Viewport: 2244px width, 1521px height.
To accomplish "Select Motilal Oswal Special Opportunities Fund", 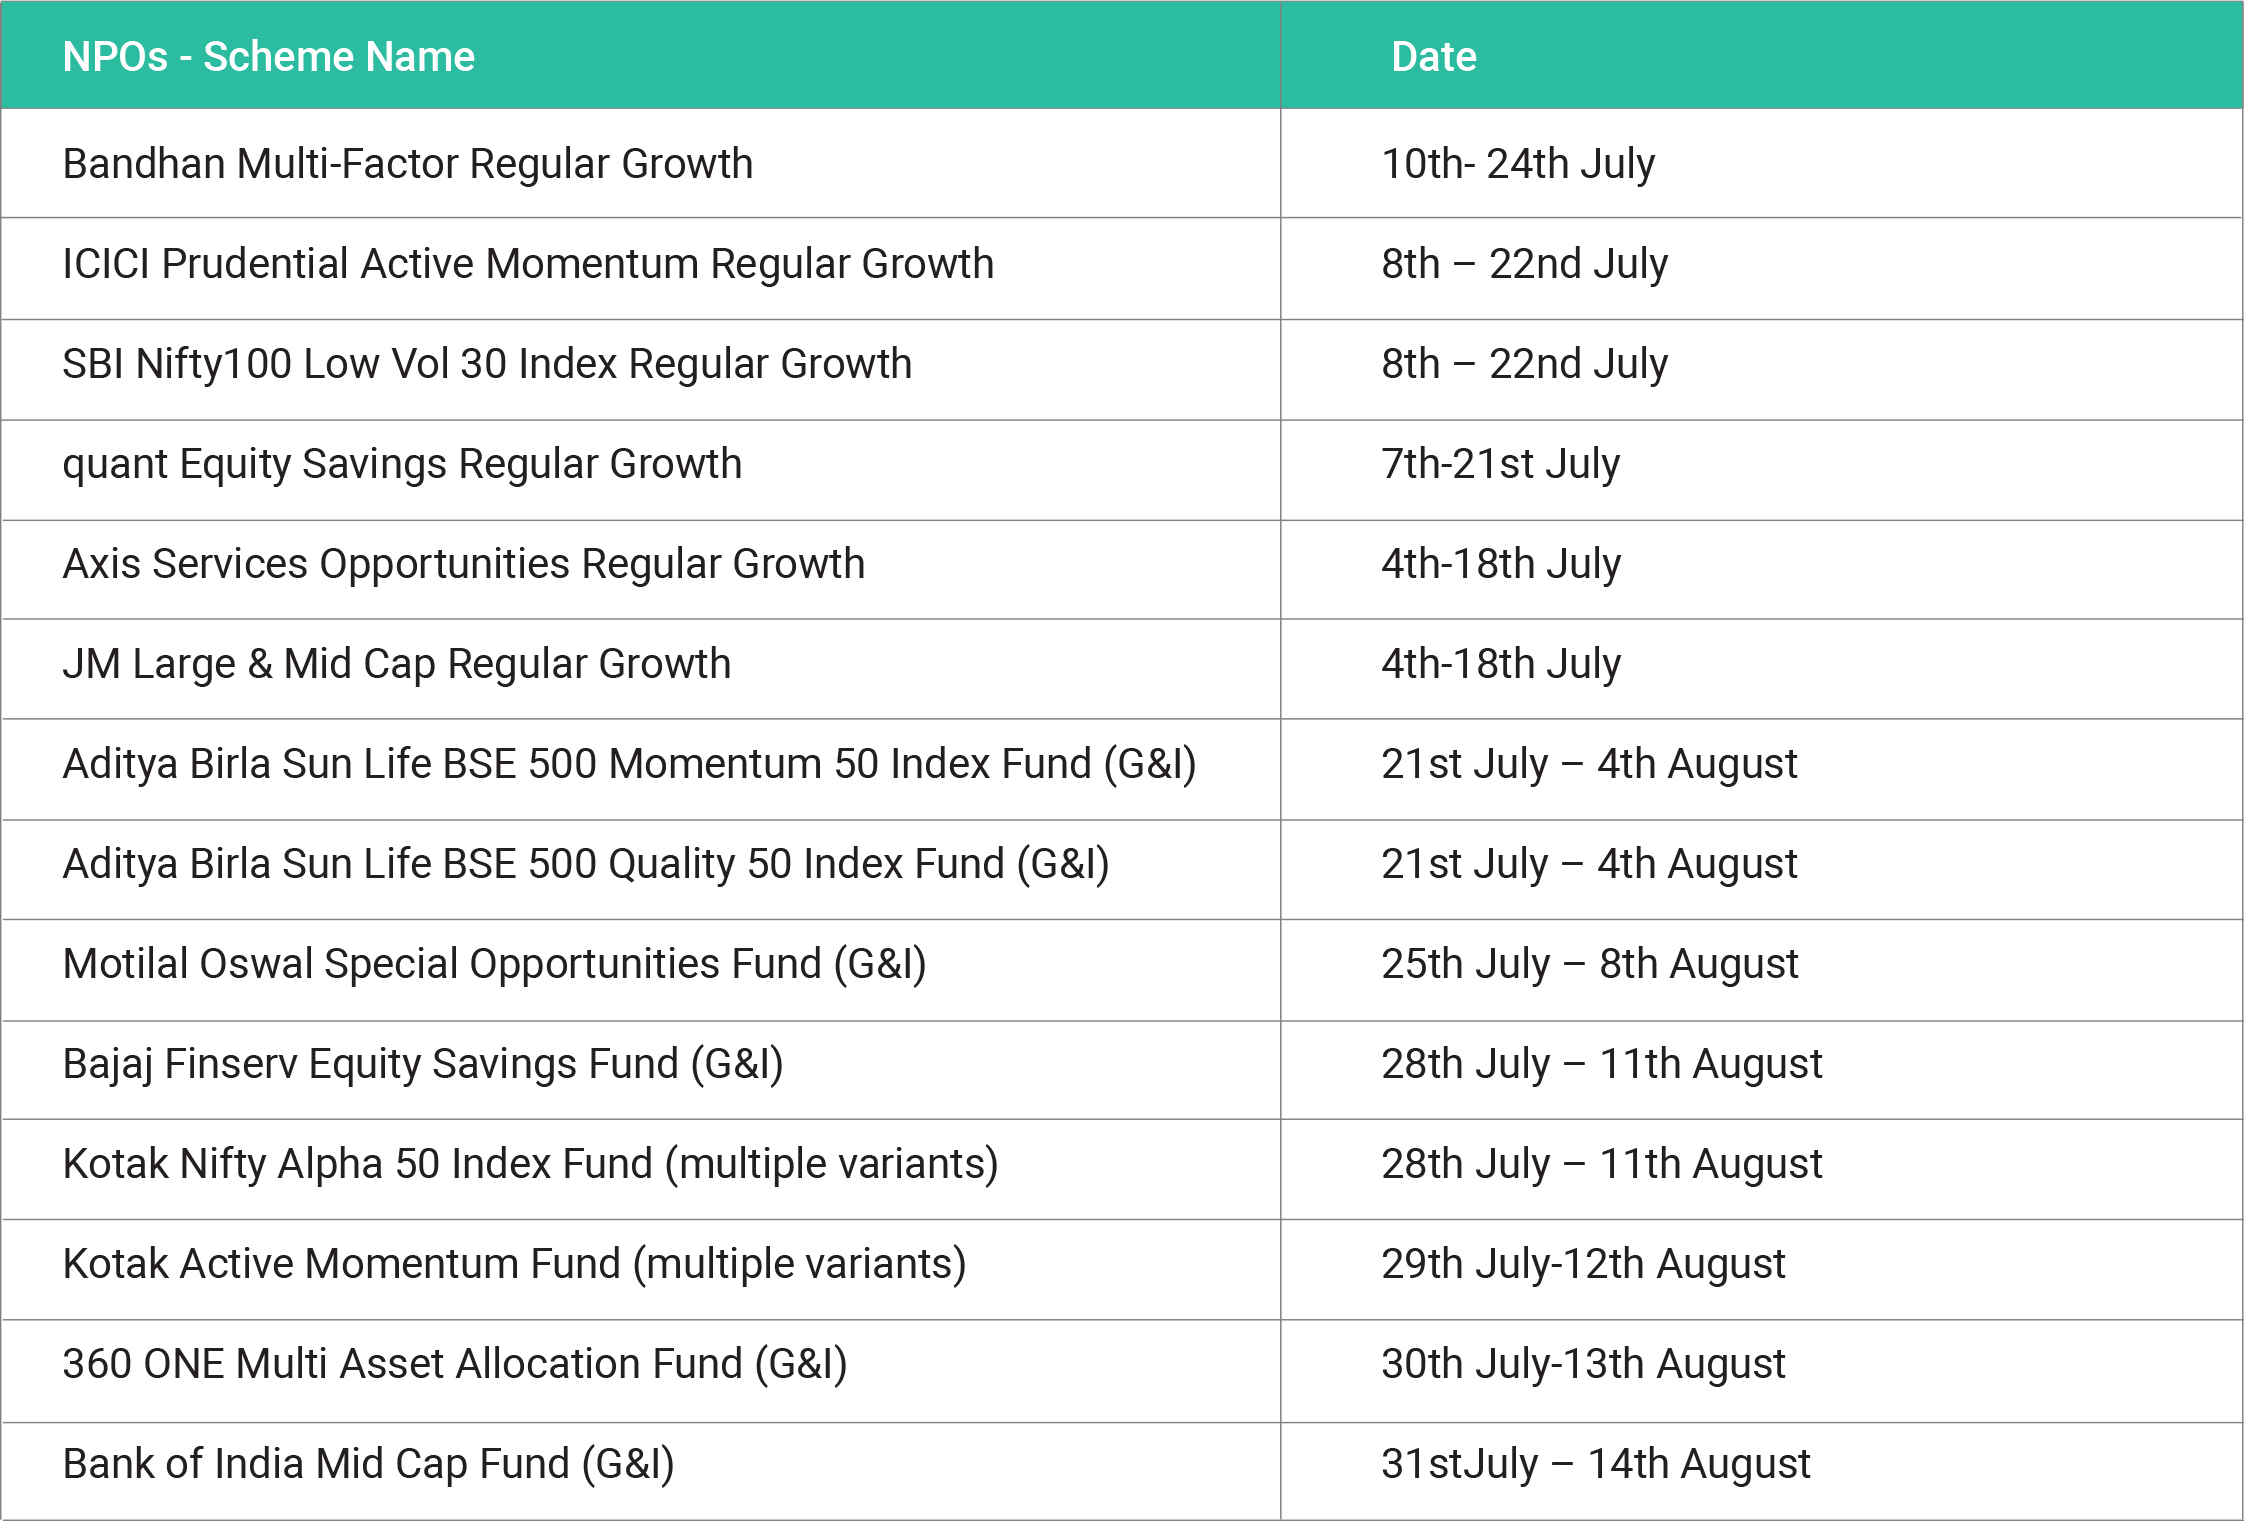I will (494, 964).
